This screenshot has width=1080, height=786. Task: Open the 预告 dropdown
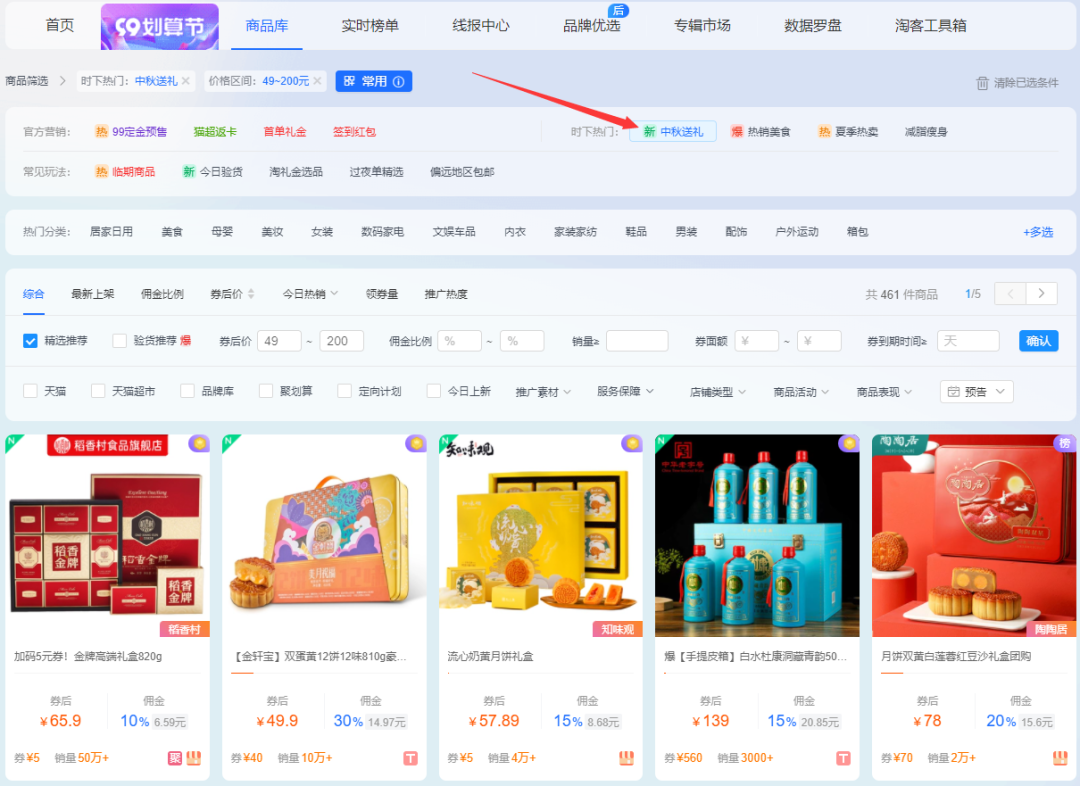click(x=977, y=392)
